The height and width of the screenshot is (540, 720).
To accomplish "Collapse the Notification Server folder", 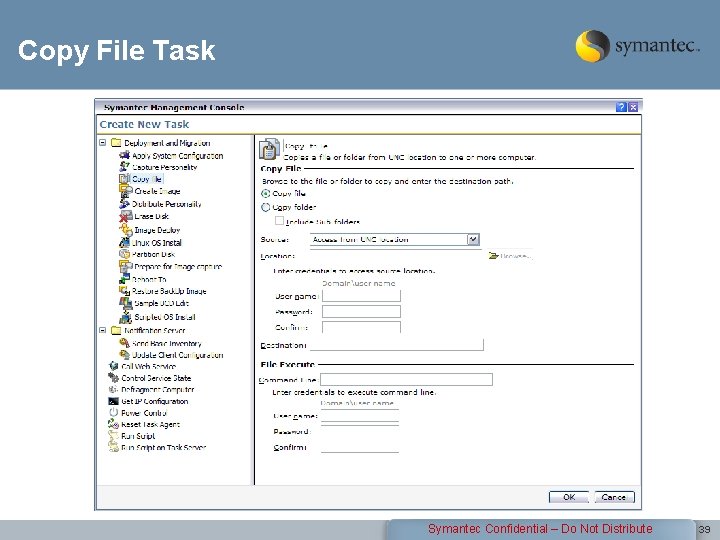I will pos(103,330).
